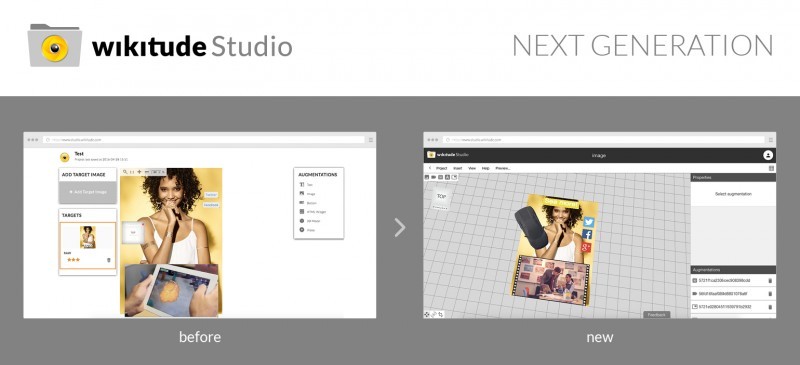800x365 pixels.
Task: Click the address bar in the before window
Action: [204, 139]
